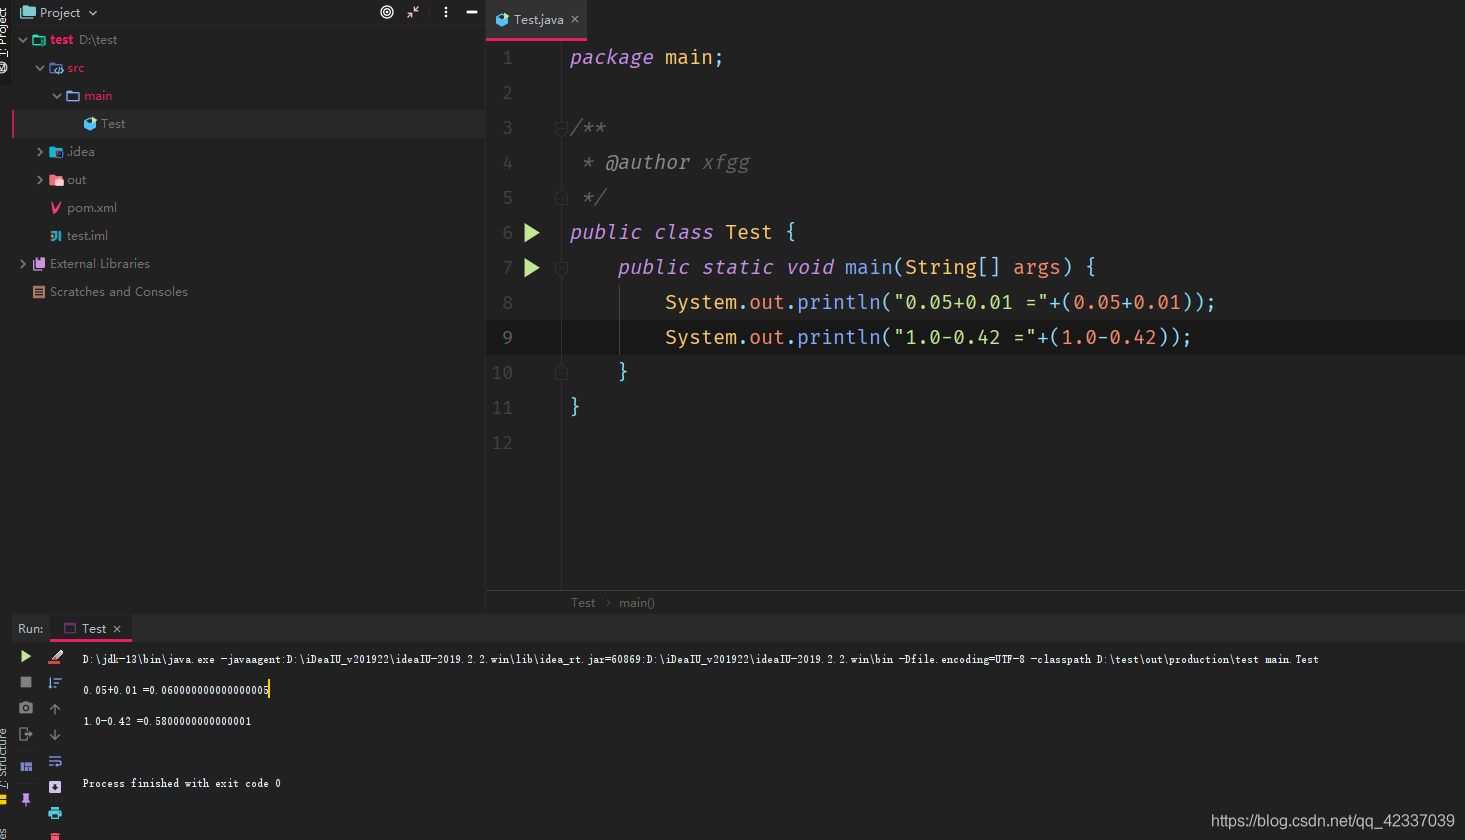Collapse the main package chevron
1465x840 pixels.
pos(57,96)
